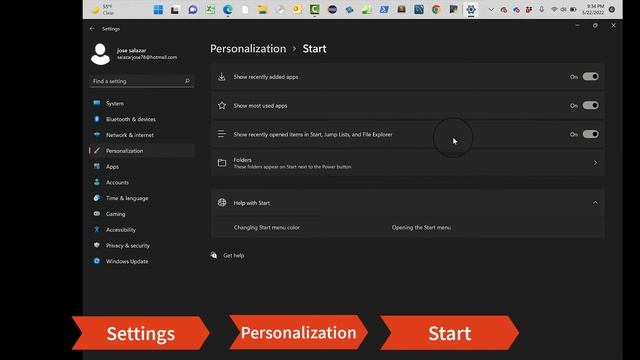
Task: Open the Camtasia icon in taskbar
Action: click(315, 9)
